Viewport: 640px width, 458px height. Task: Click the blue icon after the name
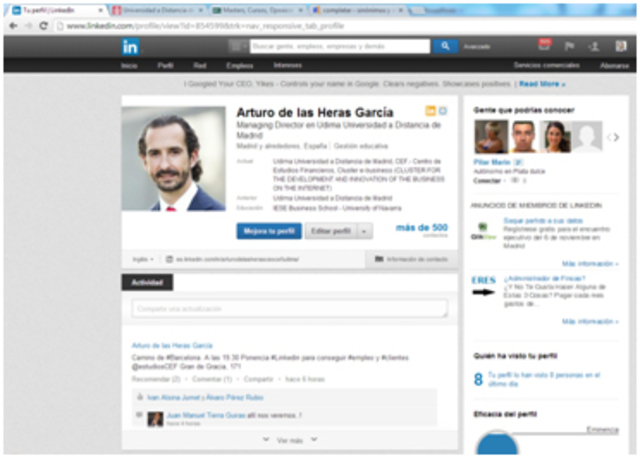click(x=443, y=111)
